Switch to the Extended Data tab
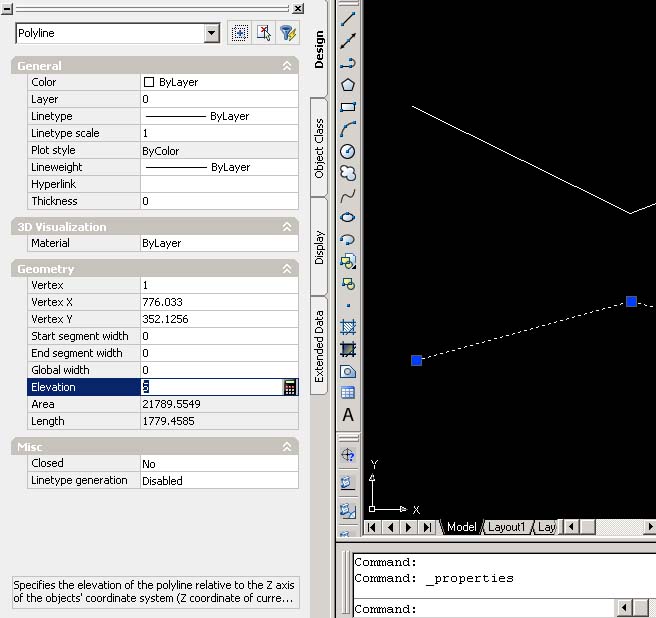 coord(319,346)
